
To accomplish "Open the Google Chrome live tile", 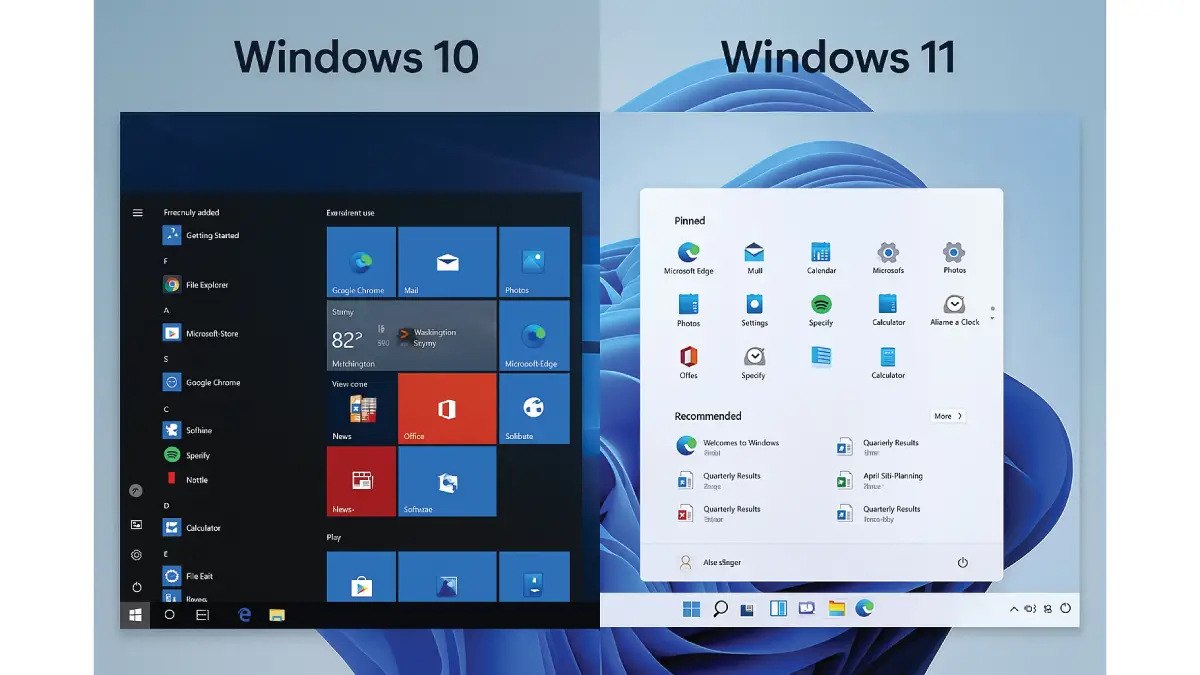I will pos(361,262).
